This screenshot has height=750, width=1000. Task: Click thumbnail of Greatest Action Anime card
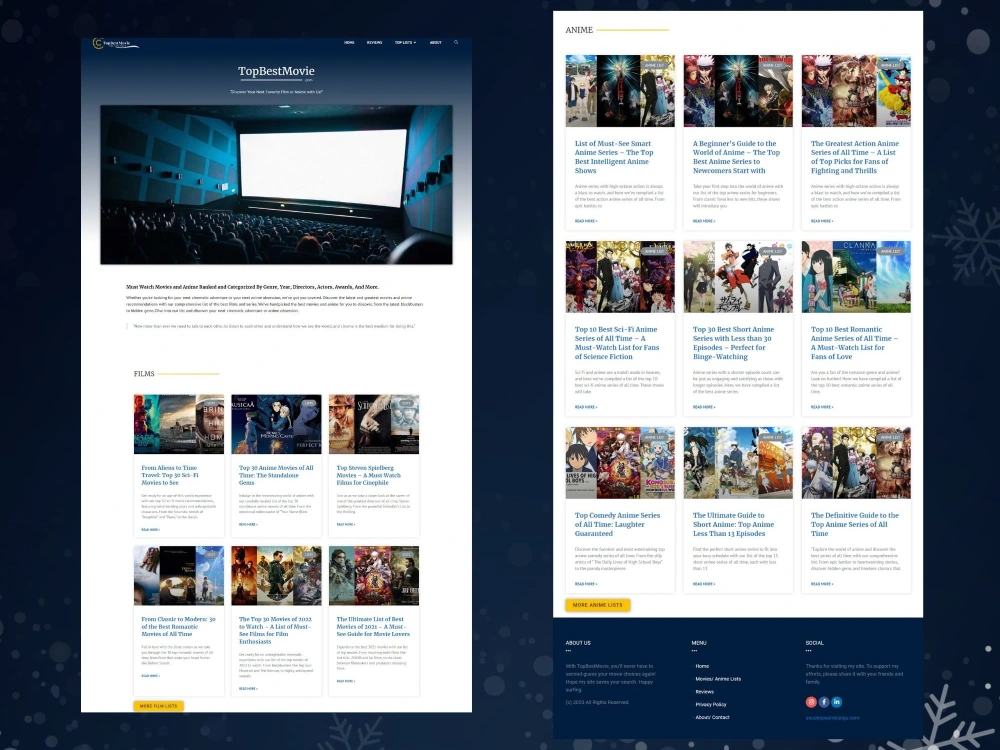point(856,91)
